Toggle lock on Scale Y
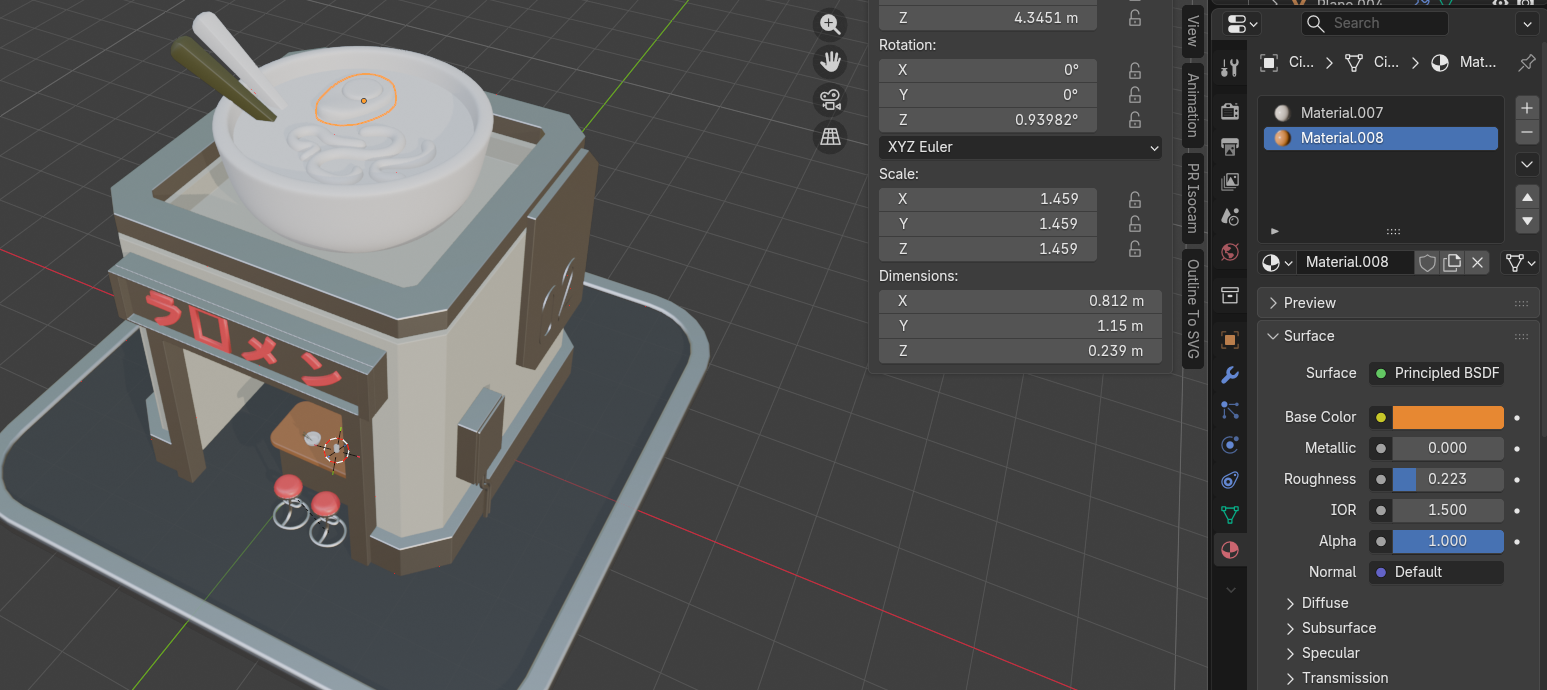This screenshot has height=690, width=1547. tap(1135, 224)
